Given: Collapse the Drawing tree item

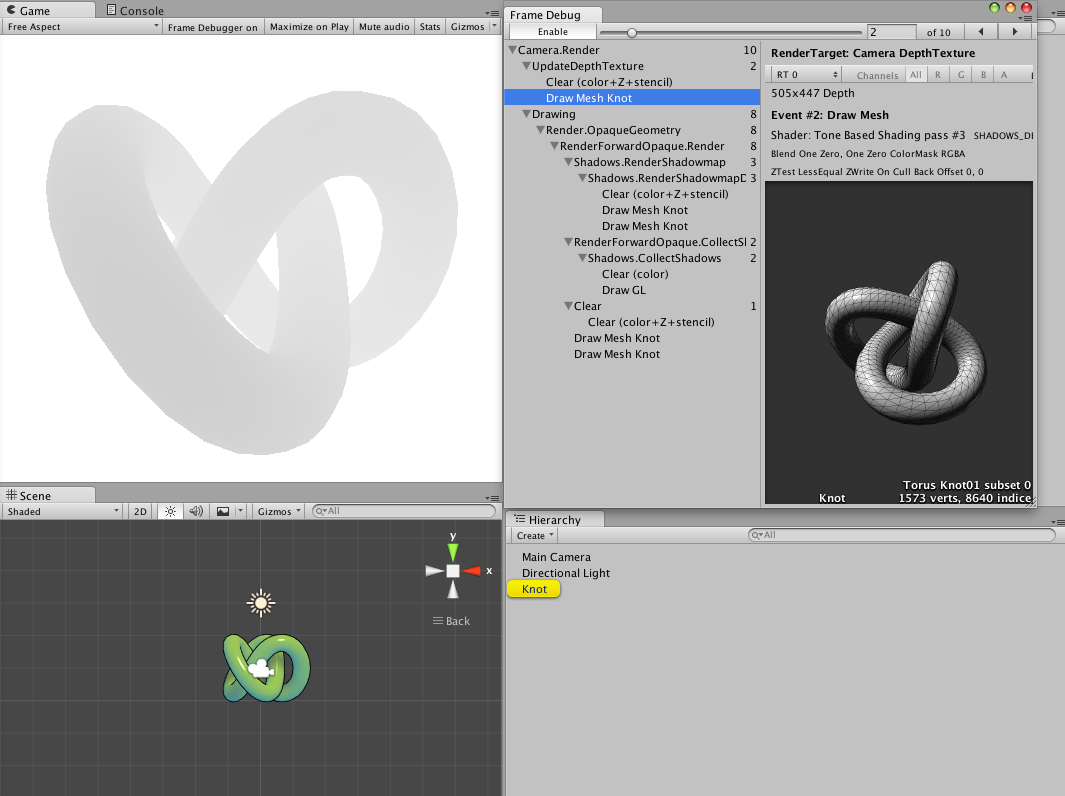Looking at the screenshot, I should click(x=527, y=114).
